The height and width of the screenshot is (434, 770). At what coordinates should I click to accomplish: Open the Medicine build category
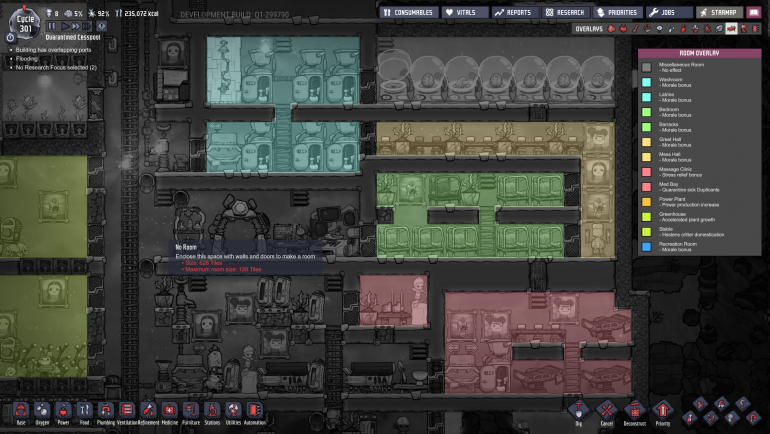point(169,410)
